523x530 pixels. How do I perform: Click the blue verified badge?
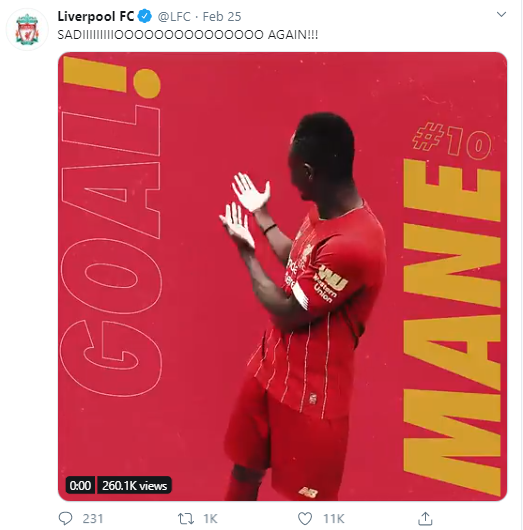click(x=145, y=16)
